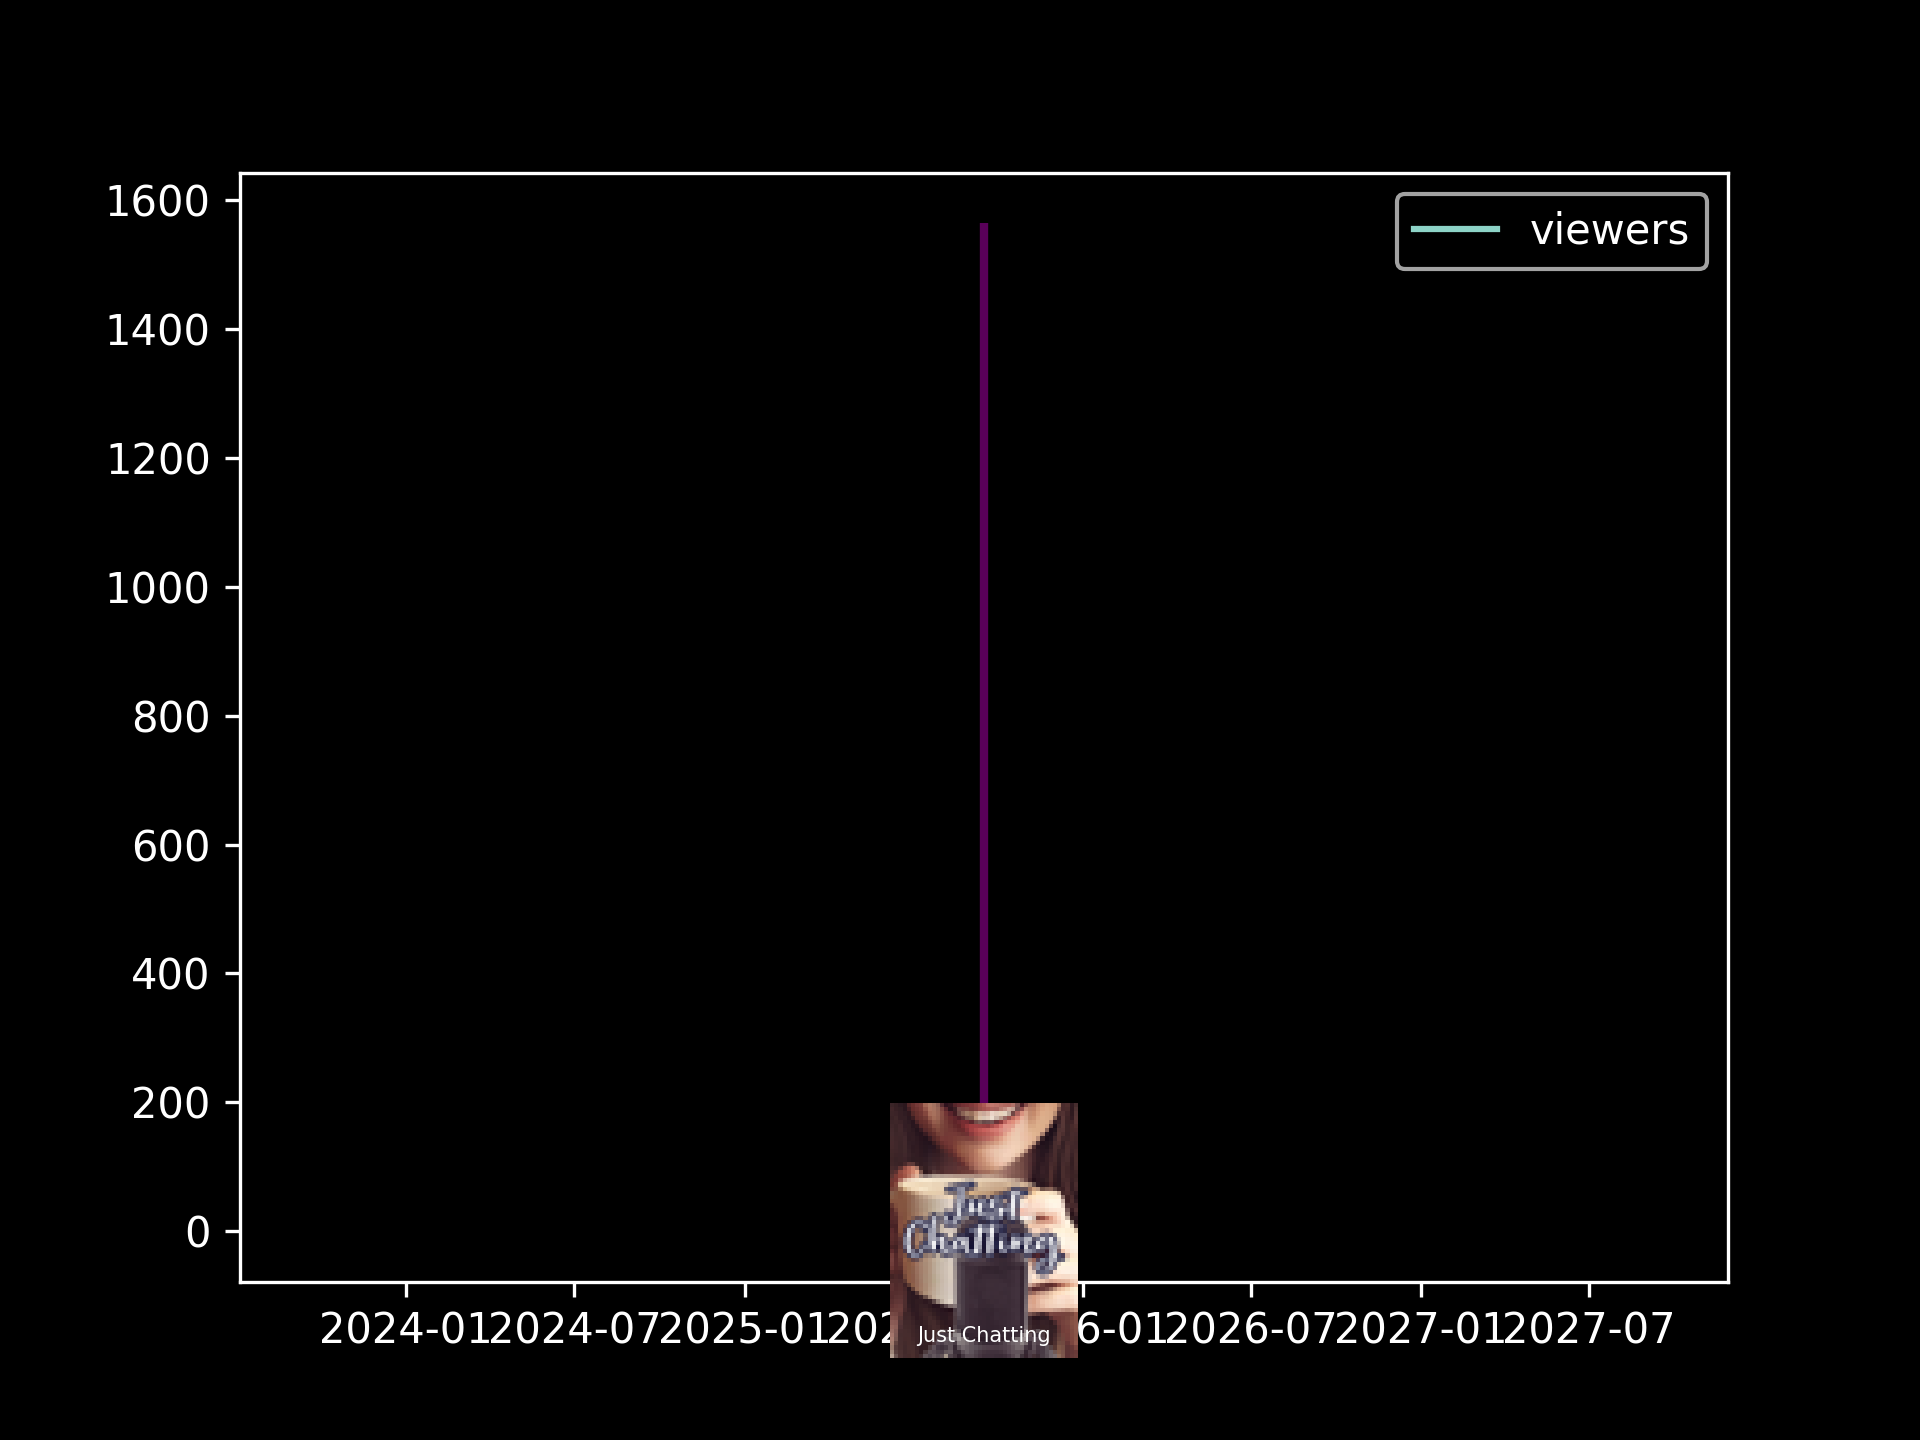
Task: Click the 400 y-axis tick label
Action: [x=171, y=975]
